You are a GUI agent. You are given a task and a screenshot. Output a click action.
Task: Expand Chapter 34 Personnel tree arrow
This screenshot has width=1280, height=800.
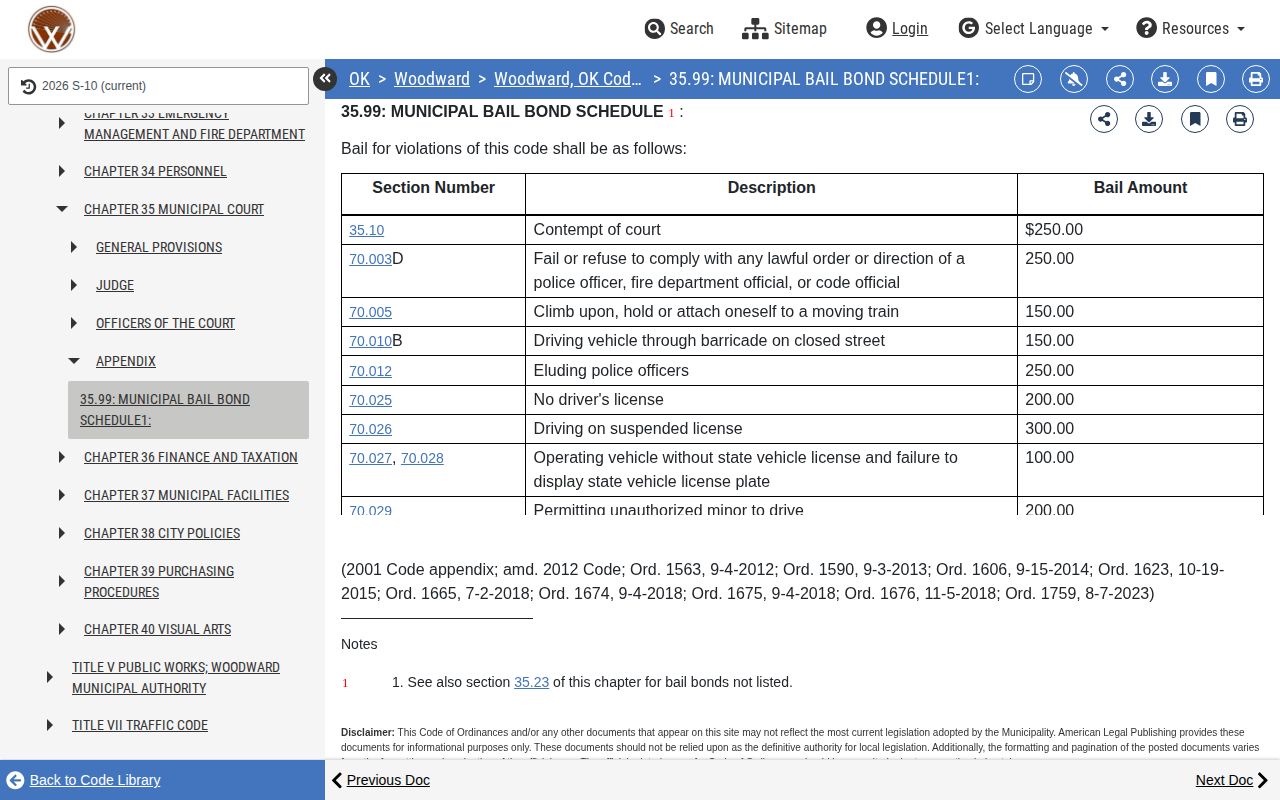tap(62, 171)
